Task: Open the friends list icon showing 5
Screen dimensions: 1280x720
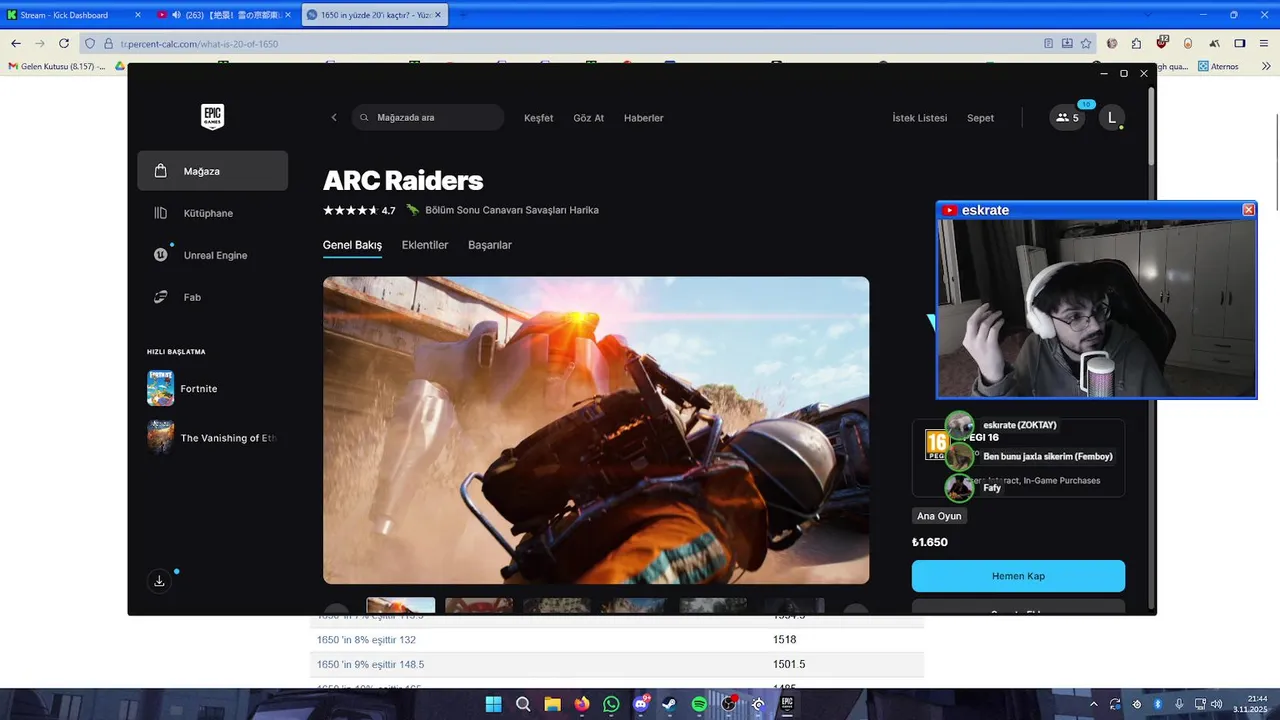Action: (x=1067, y=117)
